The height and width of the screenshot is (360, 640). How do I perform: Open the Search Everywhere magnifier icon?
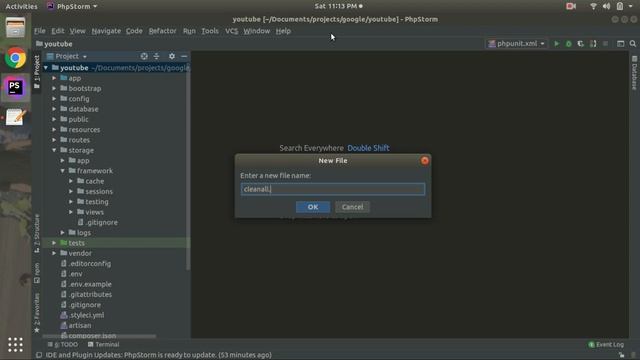(x=633, y=44)
